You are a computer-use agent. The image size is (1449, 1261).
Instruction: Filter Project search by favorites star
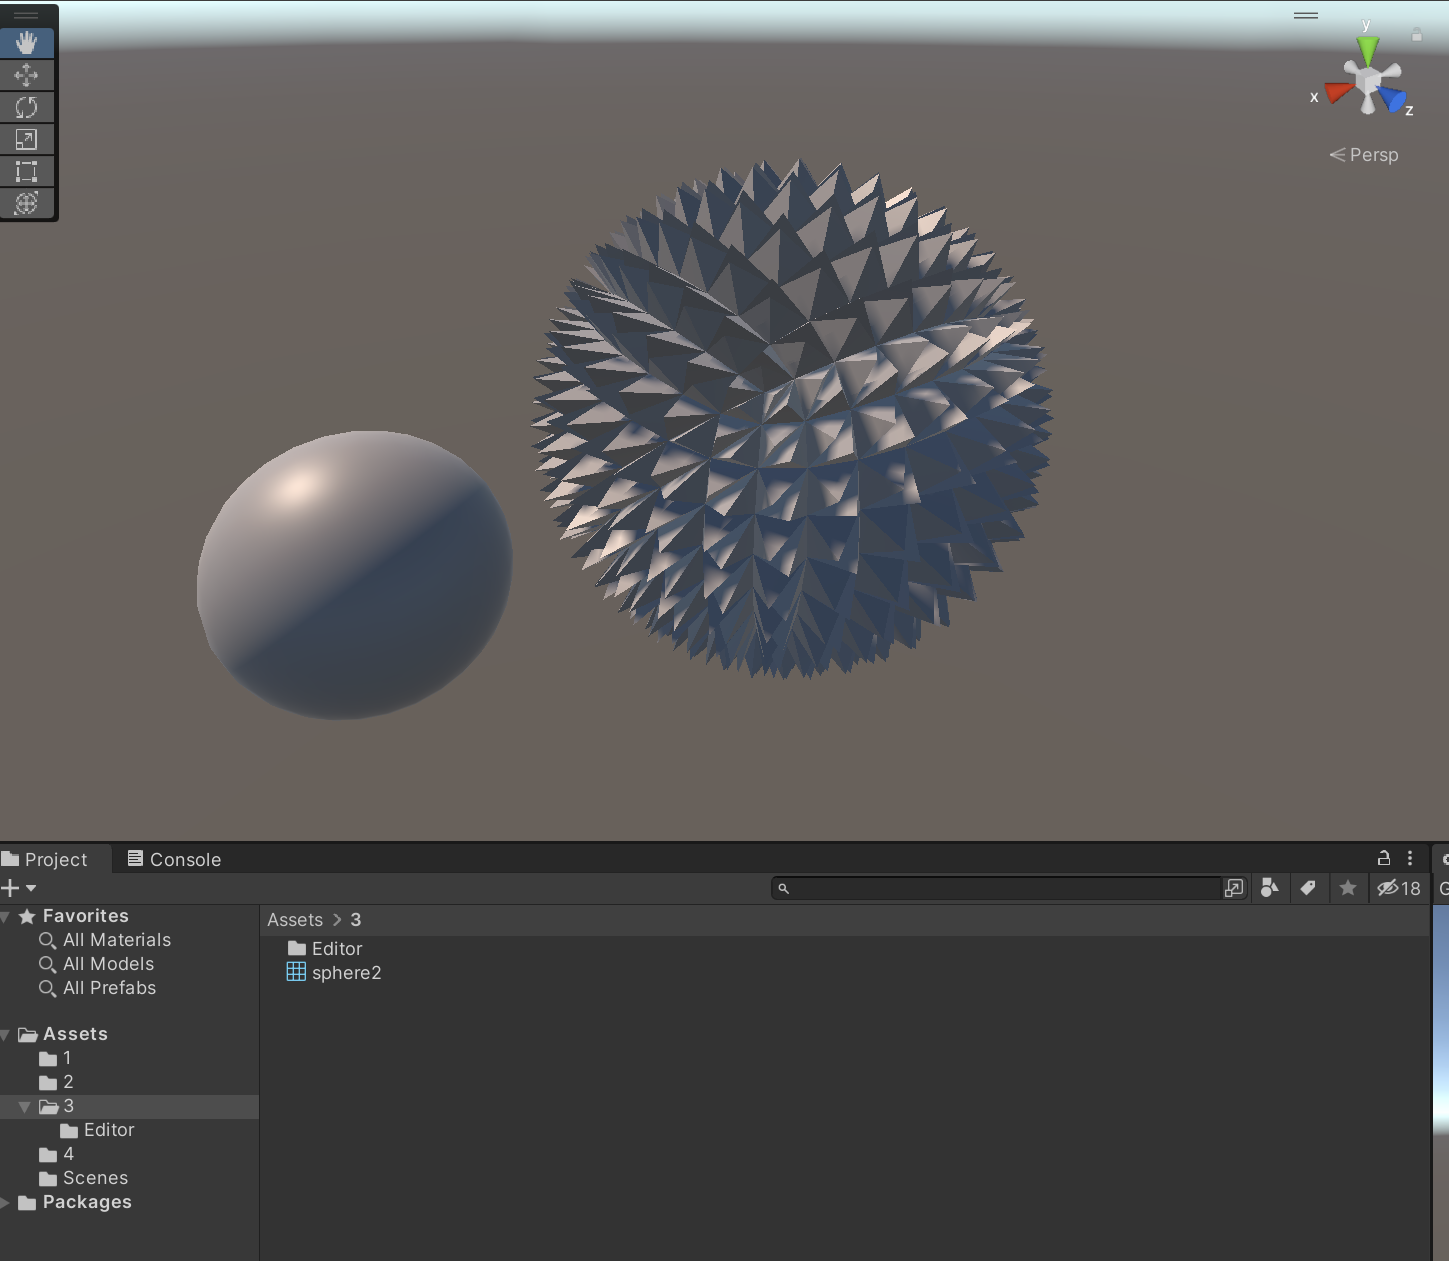[x=1348, y=888]
